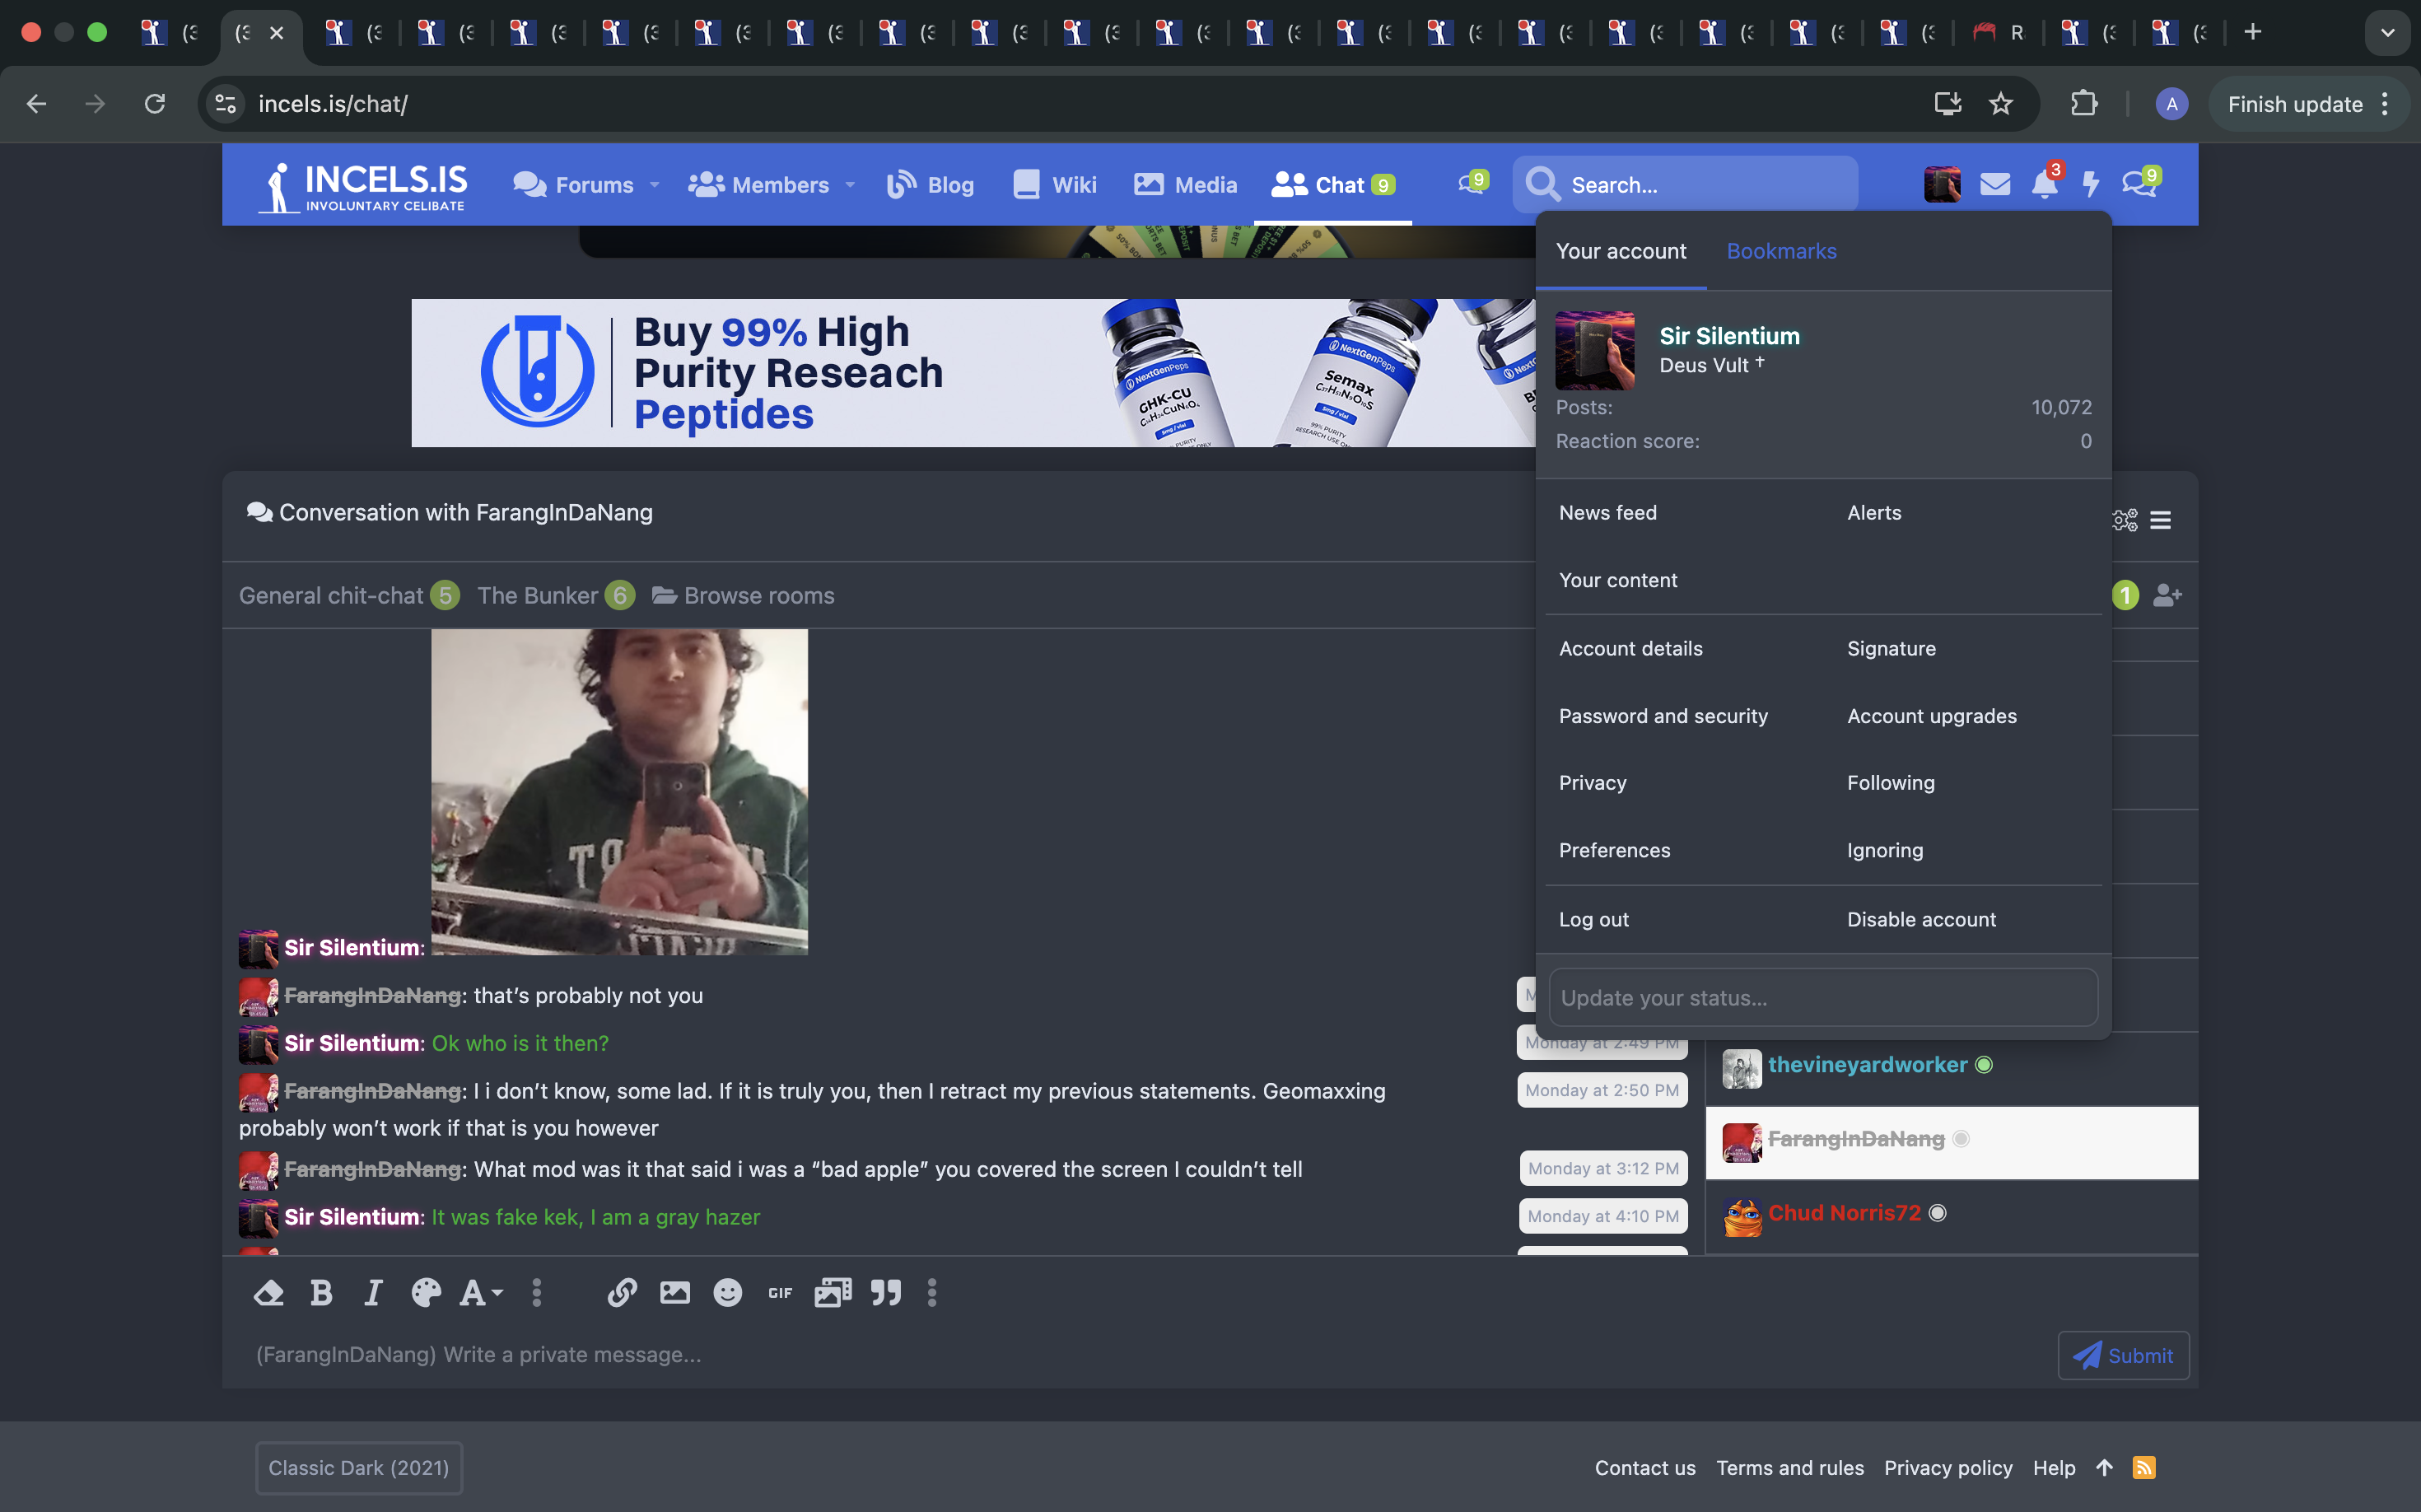
Task: Open The Bunker room
Action: pyautogui.click(x=556, y=595)
